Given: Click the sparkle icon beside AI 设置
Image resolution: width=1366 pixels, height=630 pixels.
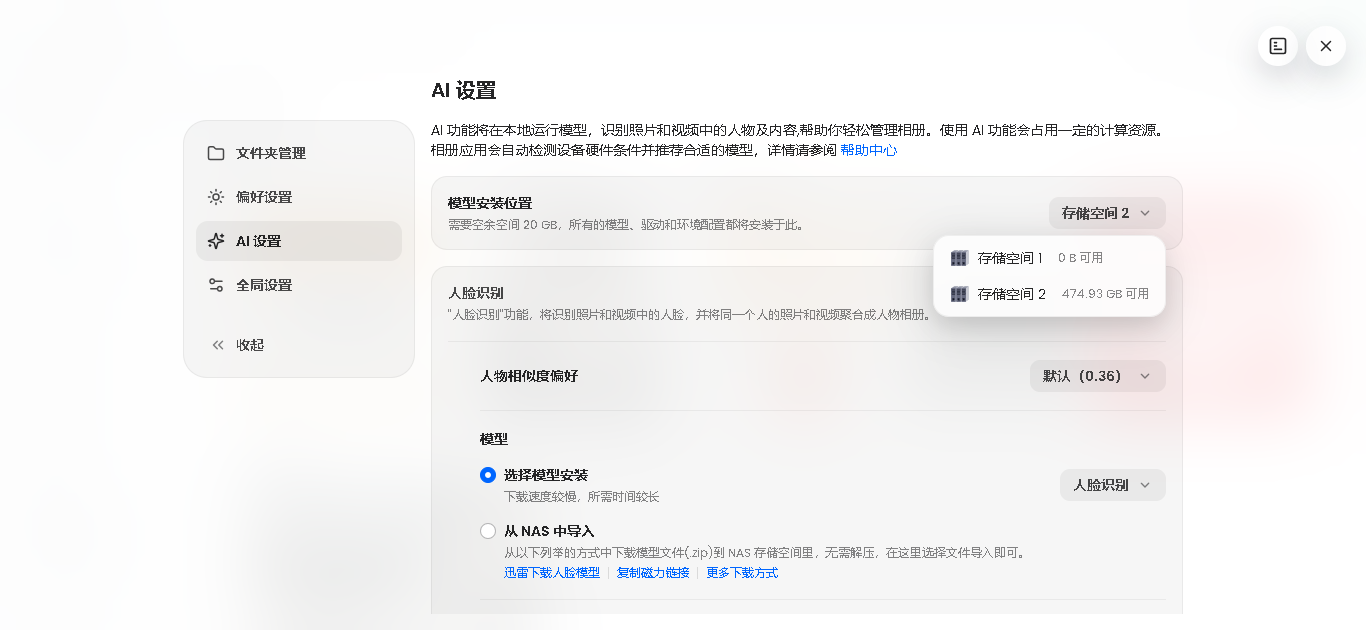Looking at the screenshot, I should tap(216, 241).
